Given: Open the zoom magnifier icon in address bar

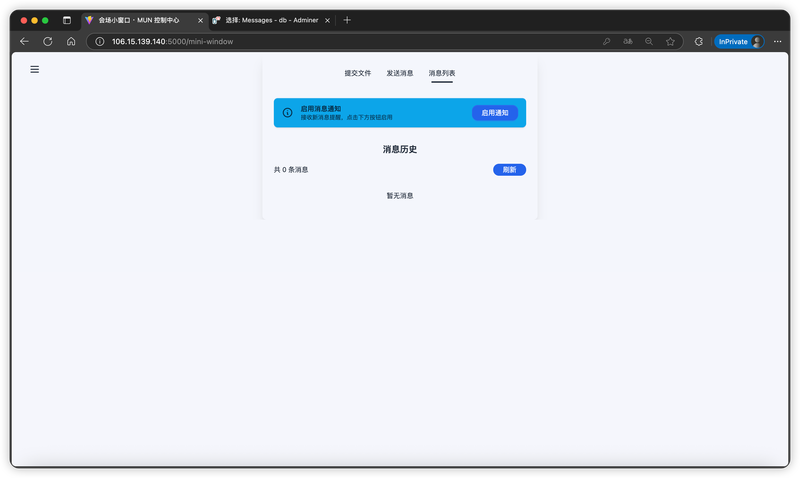Looking at the screenshot, I should click(649, 41).
